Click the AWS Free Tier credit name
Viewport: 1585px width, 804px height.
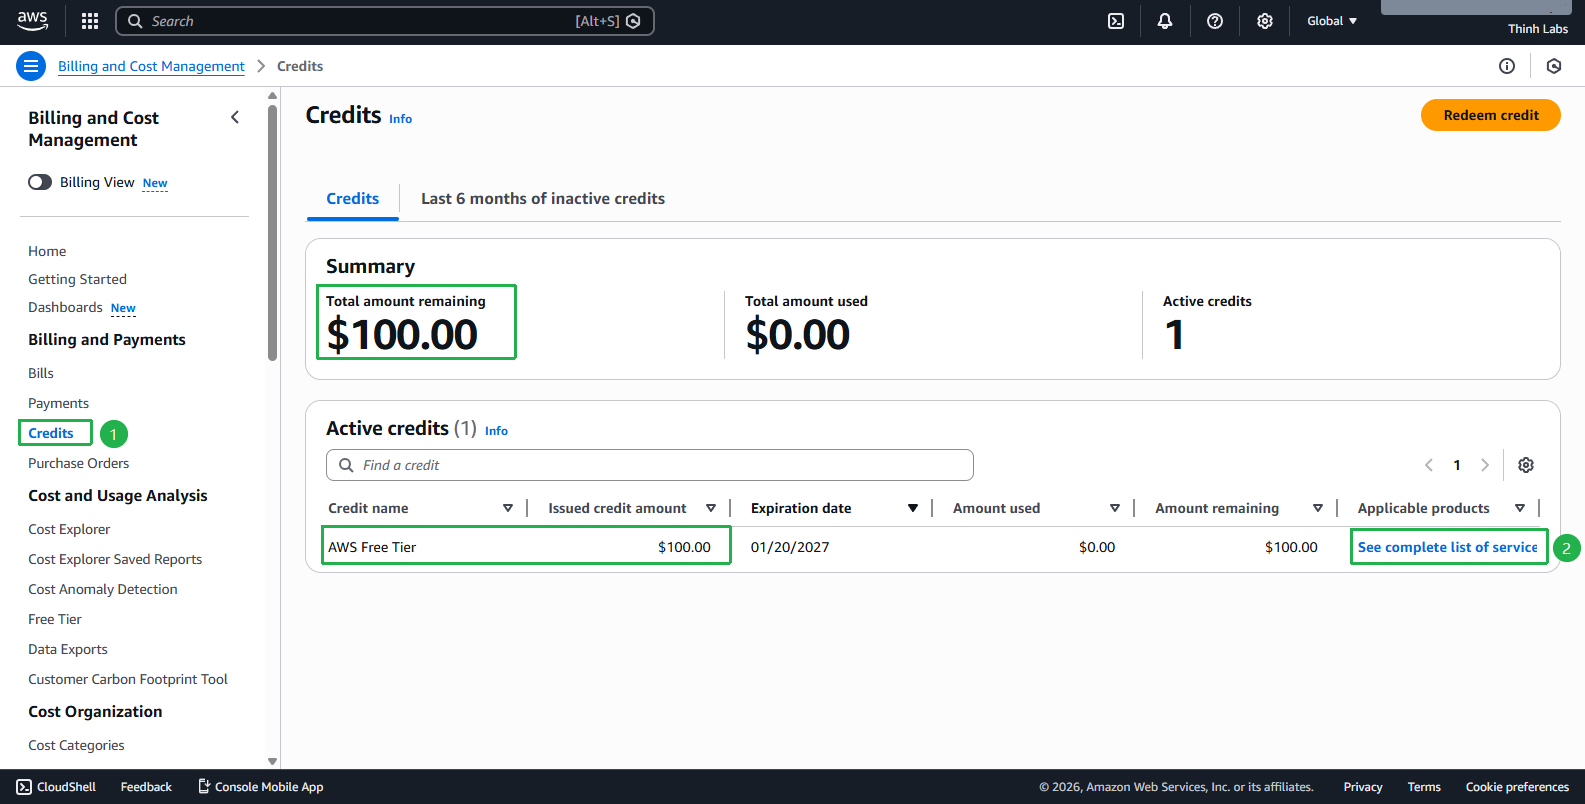[372, 547]
